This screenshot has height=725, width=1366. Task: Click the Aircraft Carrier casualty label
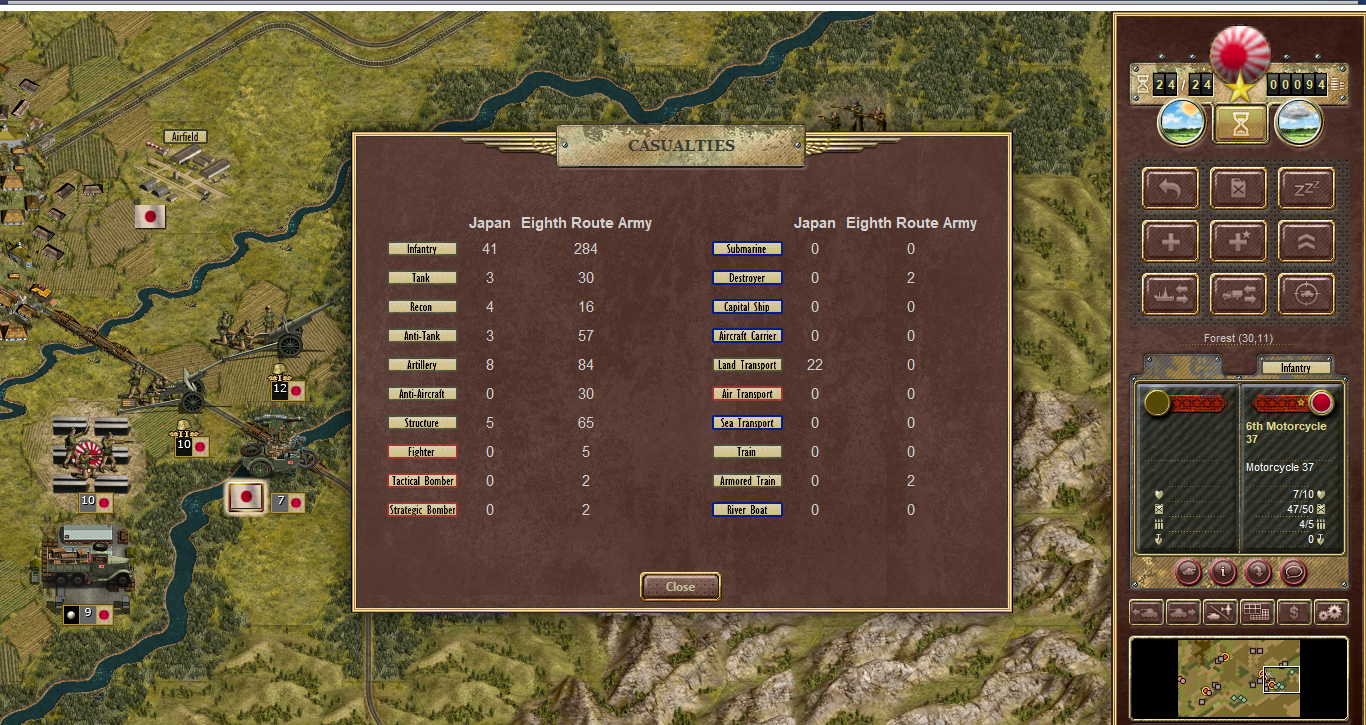click(x=747, y=336)
